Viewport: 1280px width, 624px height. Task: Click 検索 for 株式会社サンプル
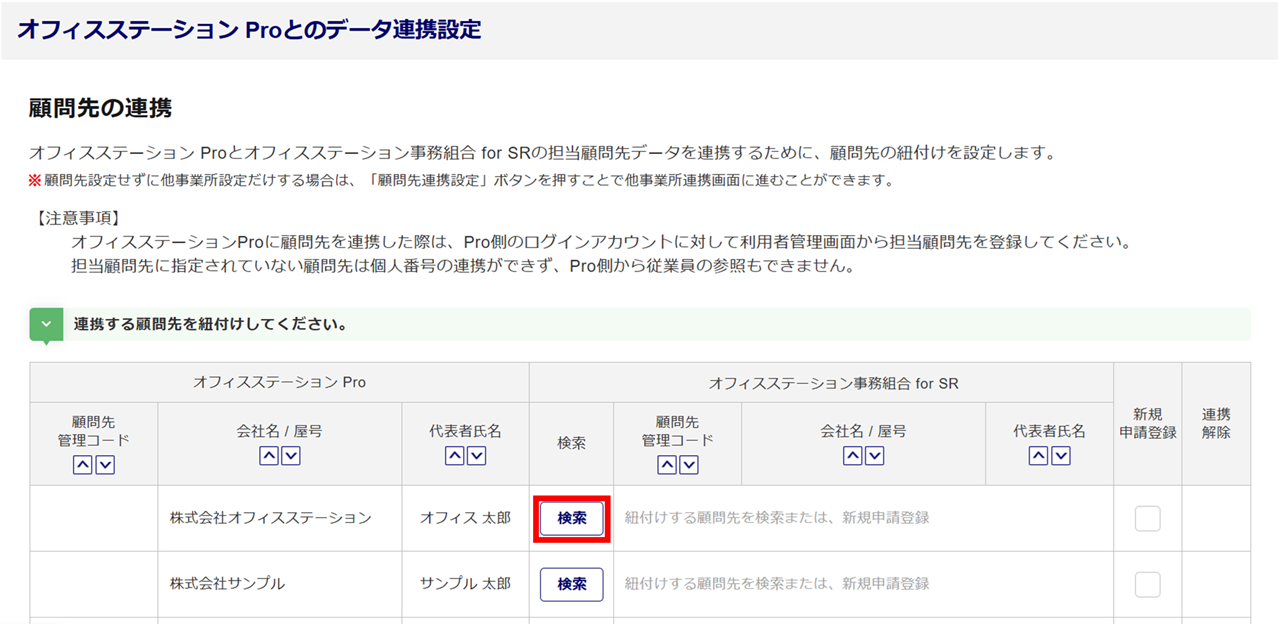tap(572, 584)
